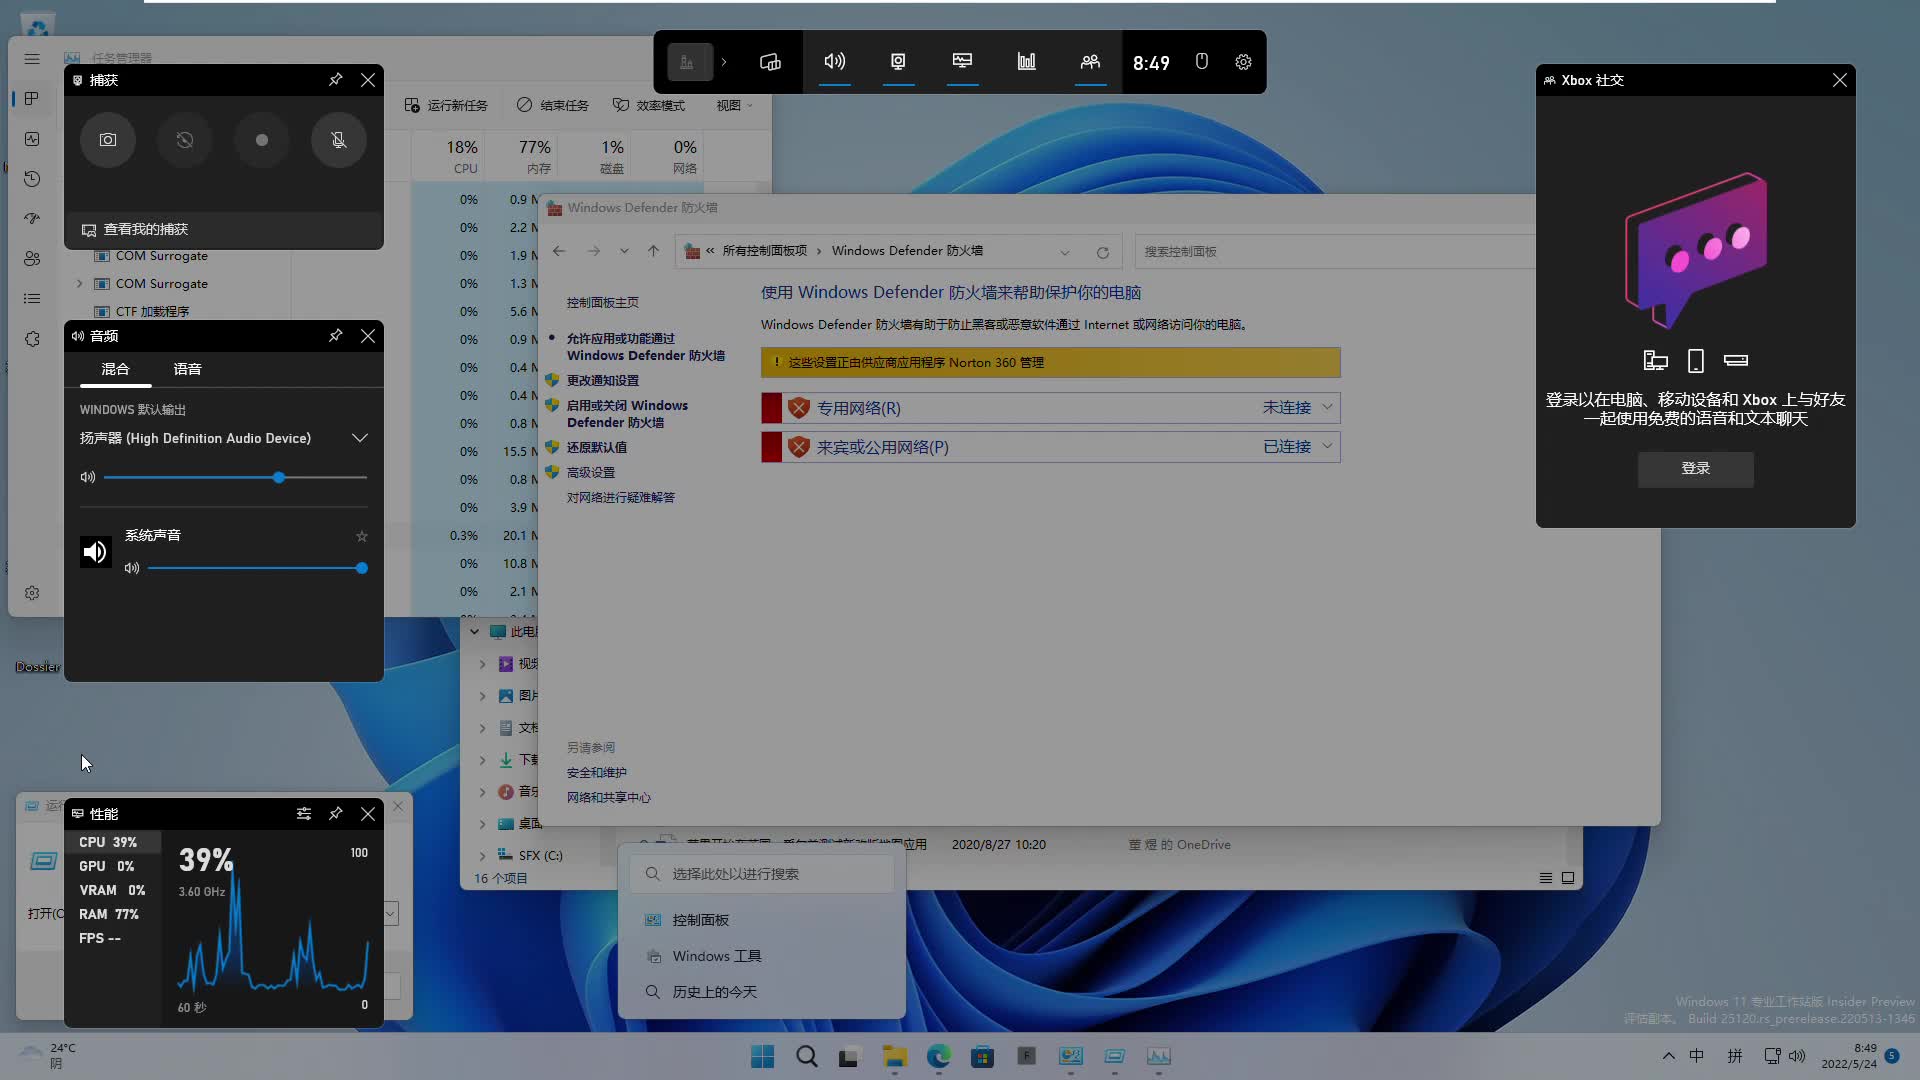Open the 视图 menu in Task Manager

click(733, 105)
